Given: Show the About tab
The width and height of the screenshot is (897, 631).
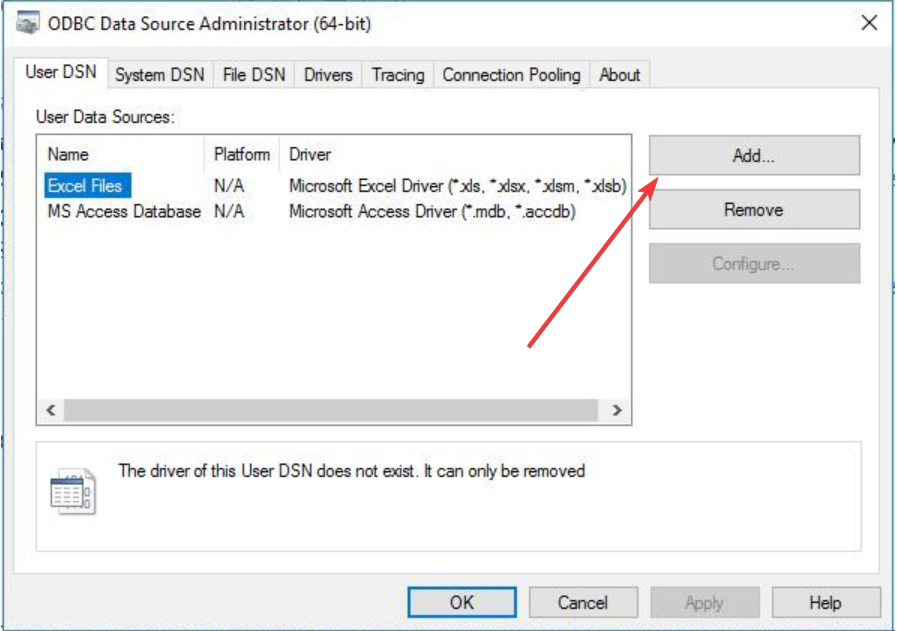Looking at the screenshot, I should (620, 75).
